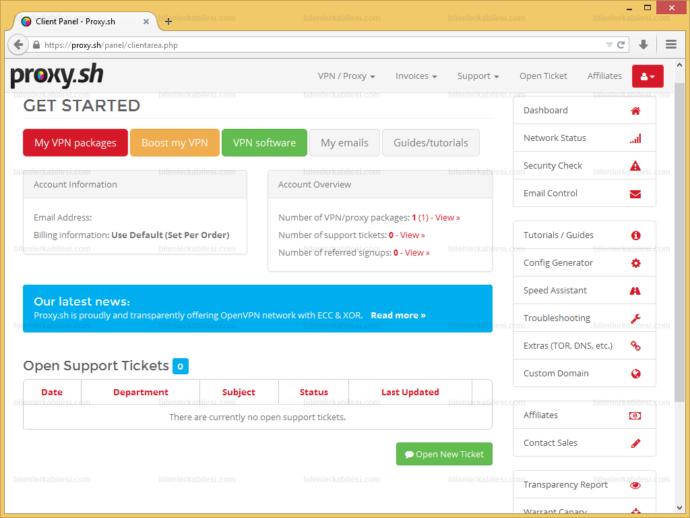
Task: Click the My VPN packages button
Action: [75, 143]
